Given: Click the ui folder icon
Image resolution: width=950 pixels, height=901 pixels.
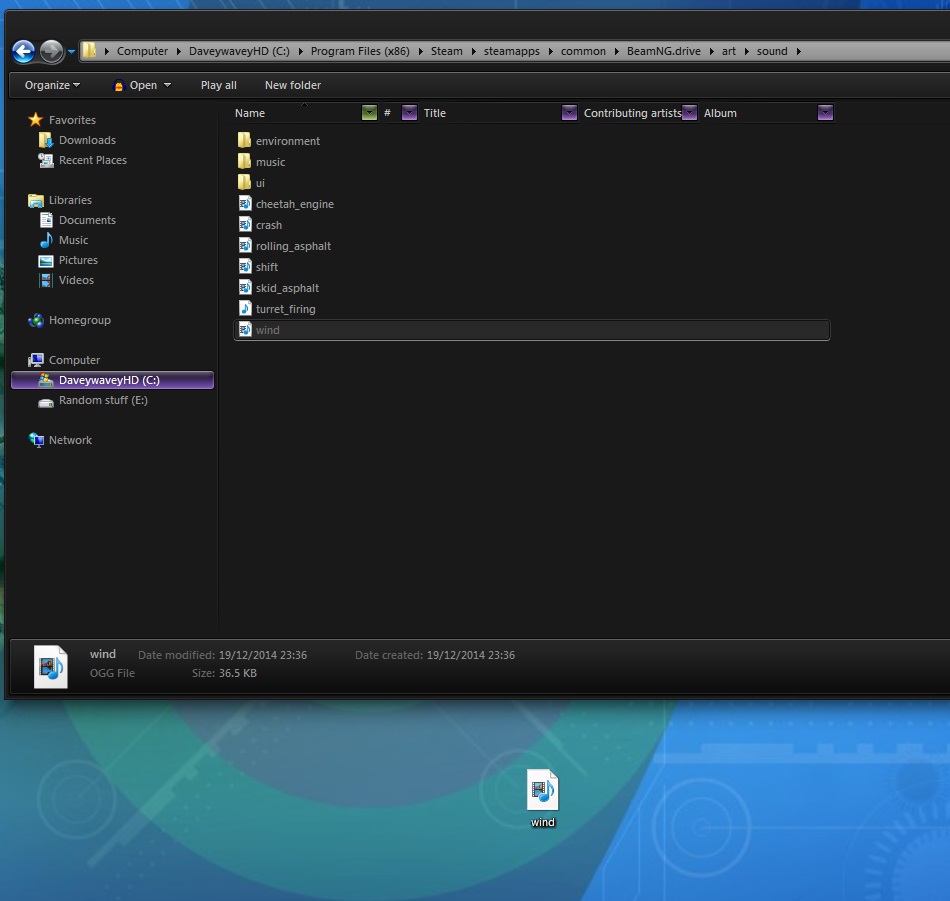Looking at the screenshot, I should [x=244, y=182].
